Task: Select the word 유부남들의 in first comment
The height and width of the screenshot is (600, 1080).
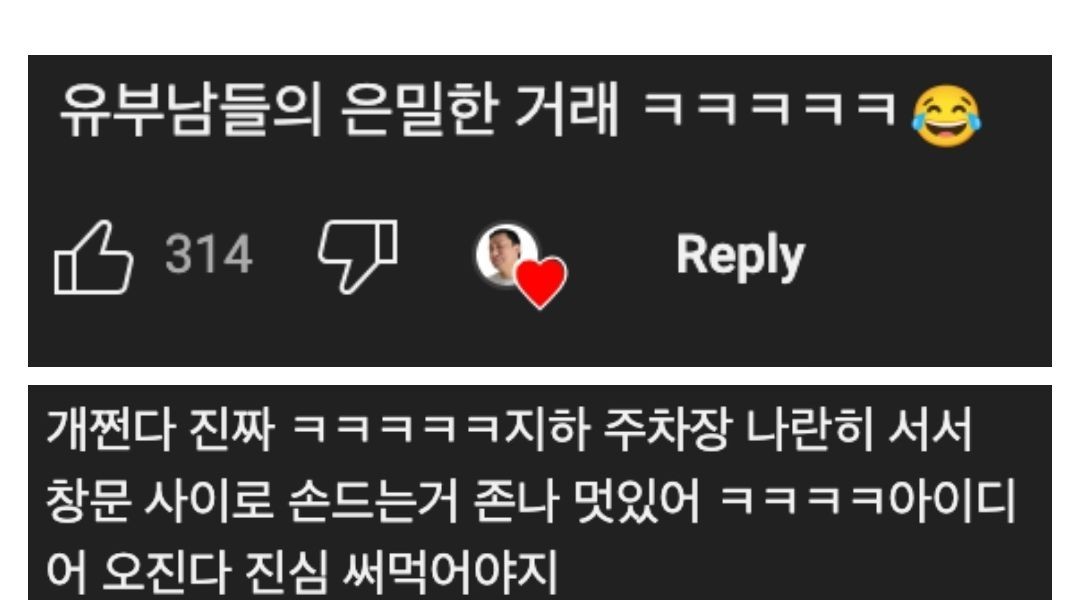Action: [x=191, y=110]
